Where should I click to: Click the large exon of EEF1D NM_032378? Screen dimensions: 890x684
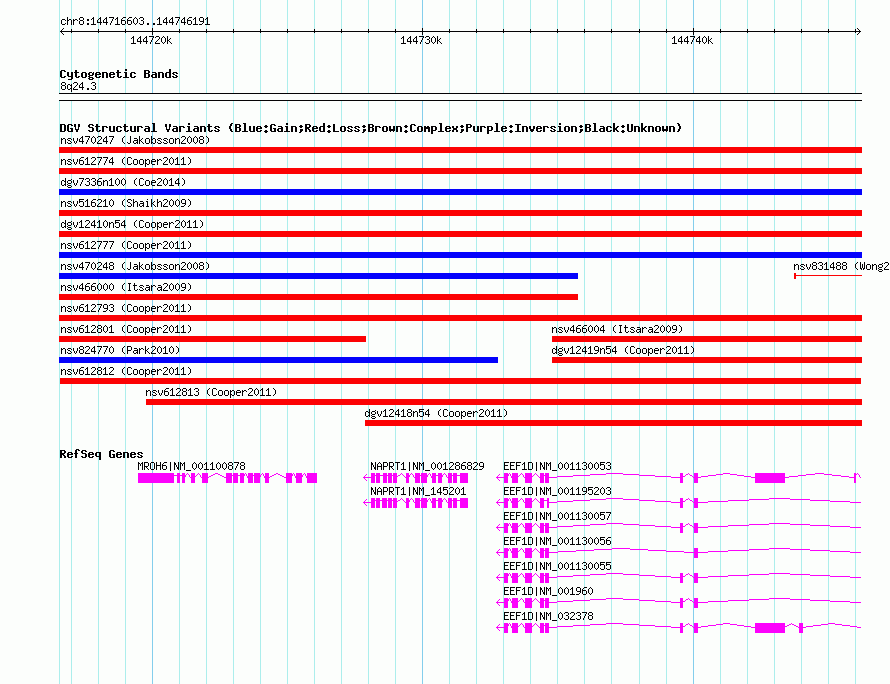click(770, 628)
